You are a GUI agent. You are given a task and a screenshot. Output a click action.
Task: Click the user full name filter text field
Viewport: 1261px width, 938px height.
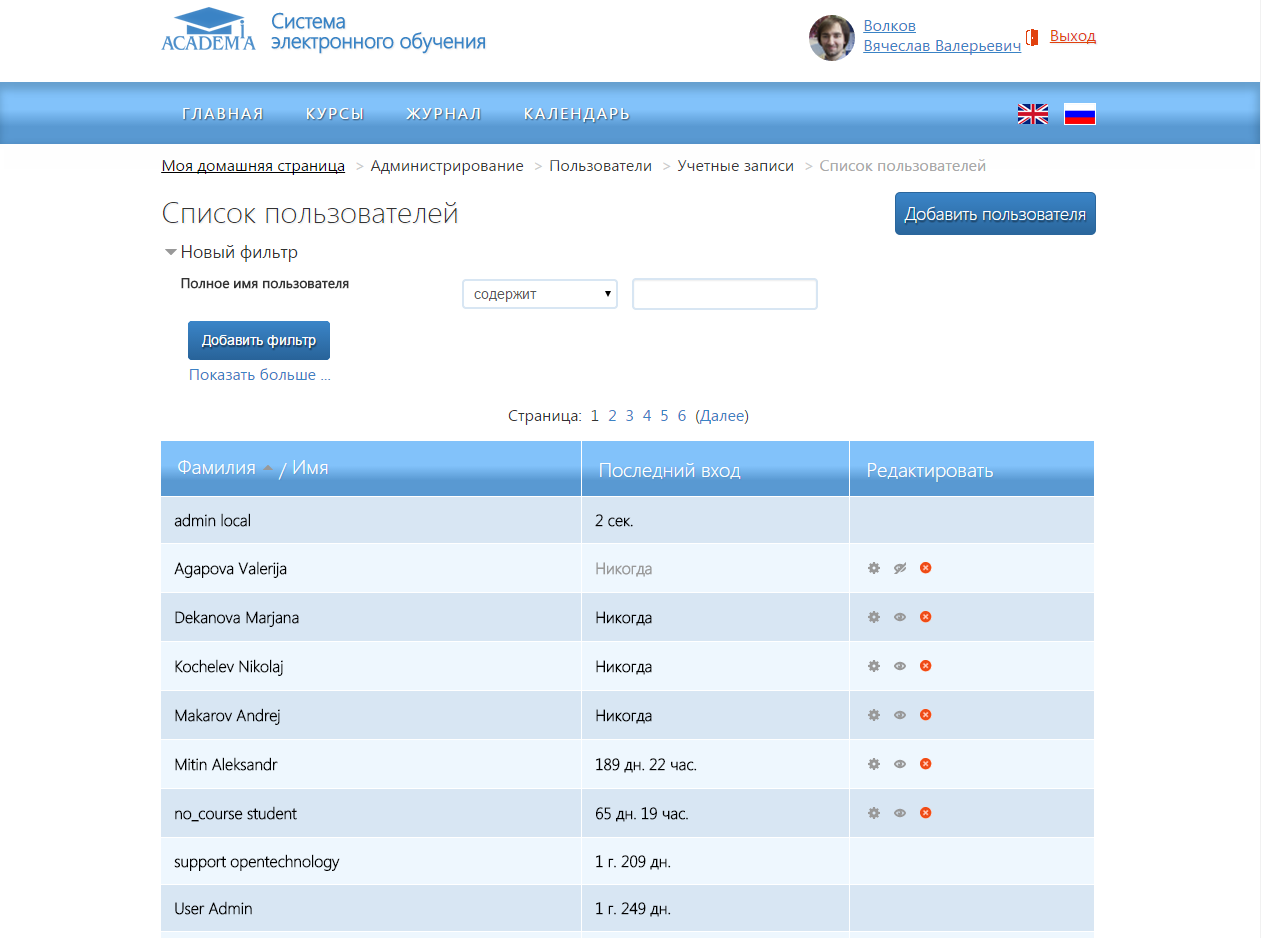click(x=724, y=295)
